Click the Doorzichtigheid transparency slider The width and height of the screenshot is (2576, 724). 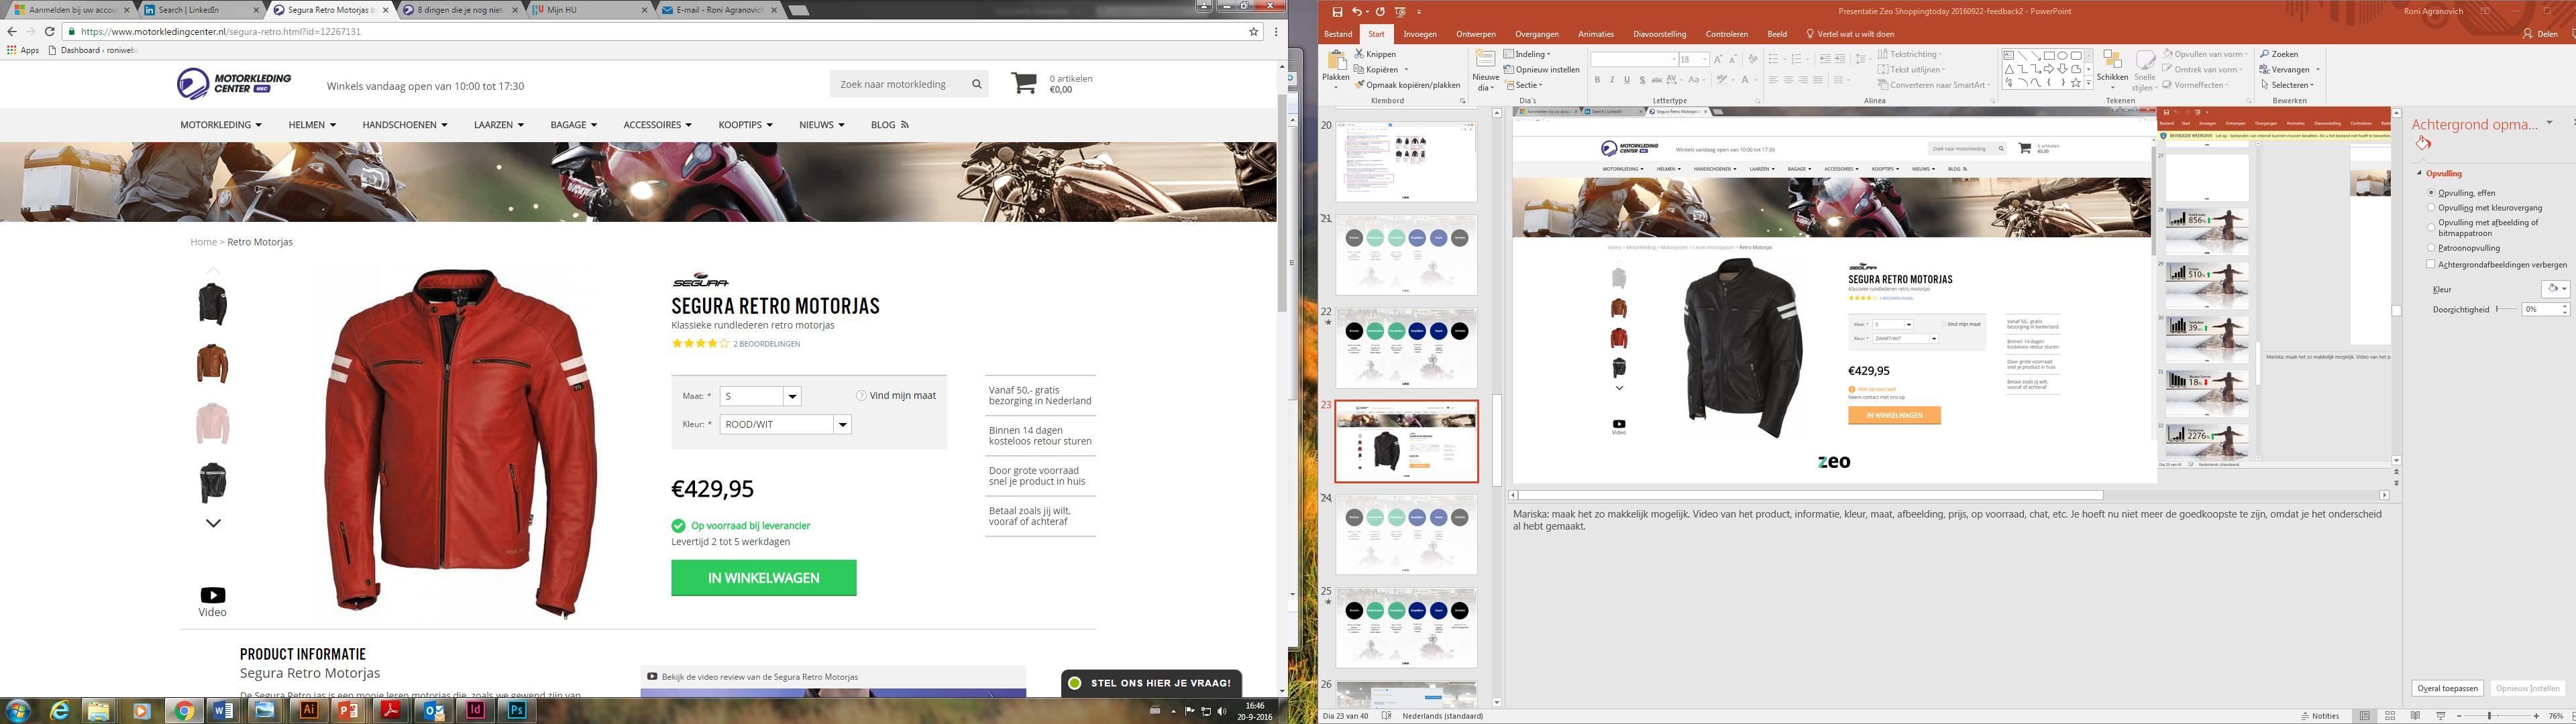pos(2506,310)
